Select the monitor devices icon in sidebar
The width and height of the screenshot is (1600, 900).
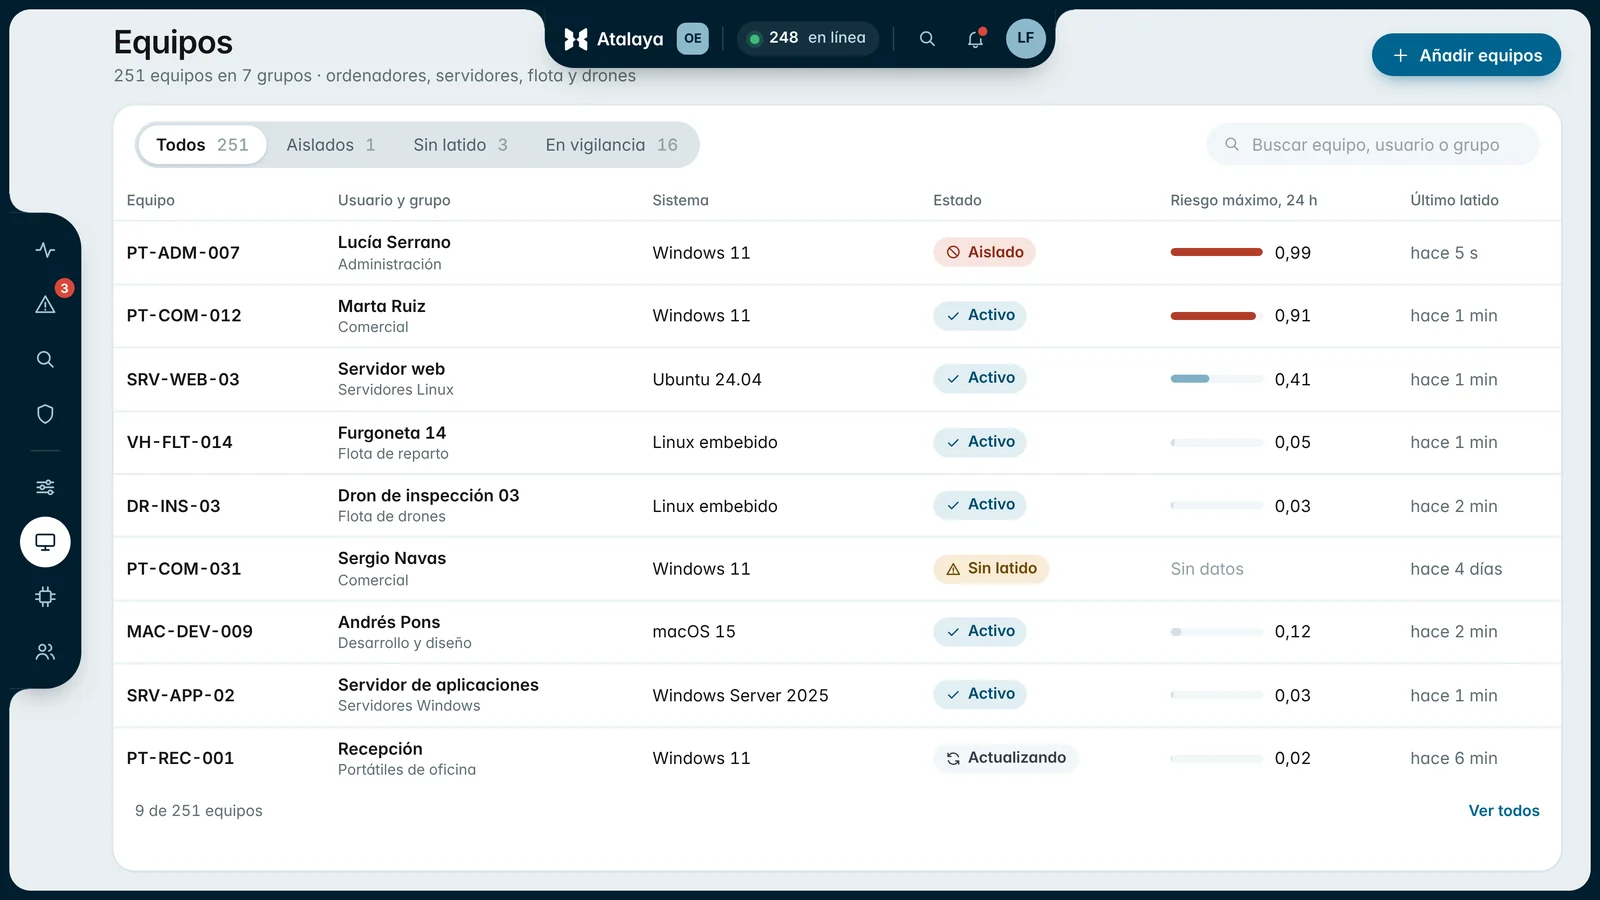coord(45,542)
